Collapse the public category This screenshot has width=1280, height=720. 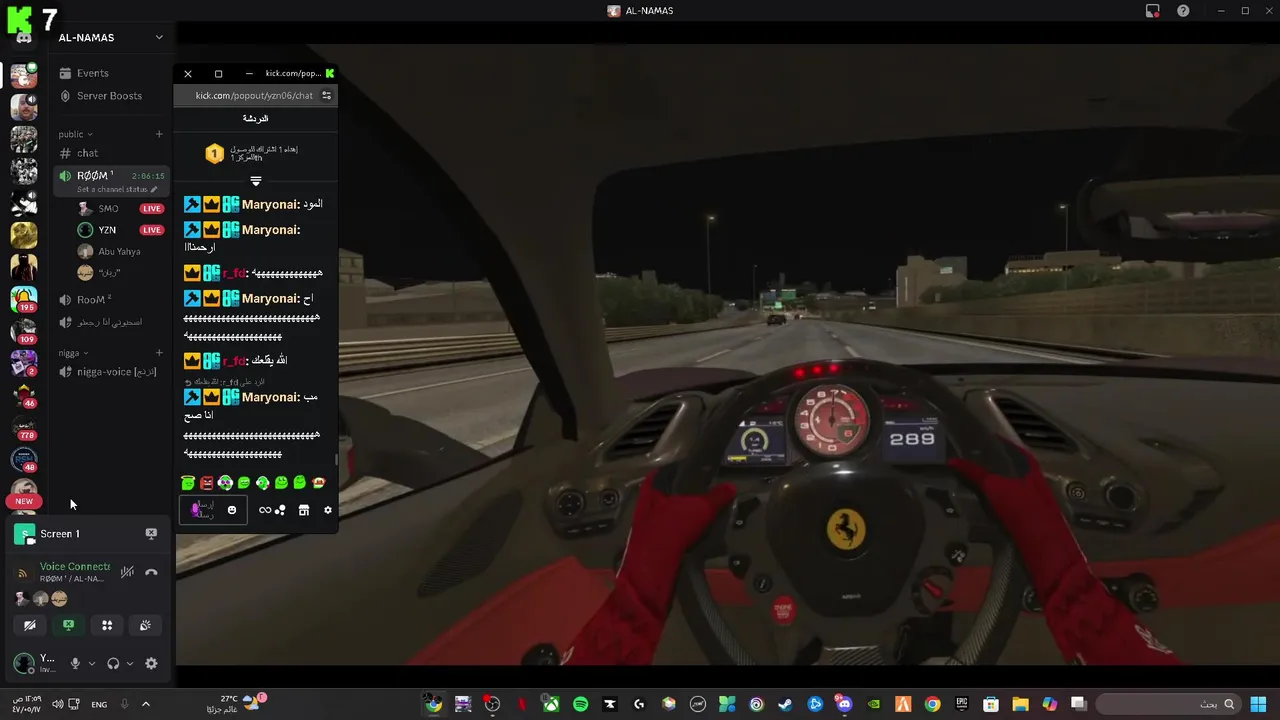pyautogui.click(x=75, y=134)
